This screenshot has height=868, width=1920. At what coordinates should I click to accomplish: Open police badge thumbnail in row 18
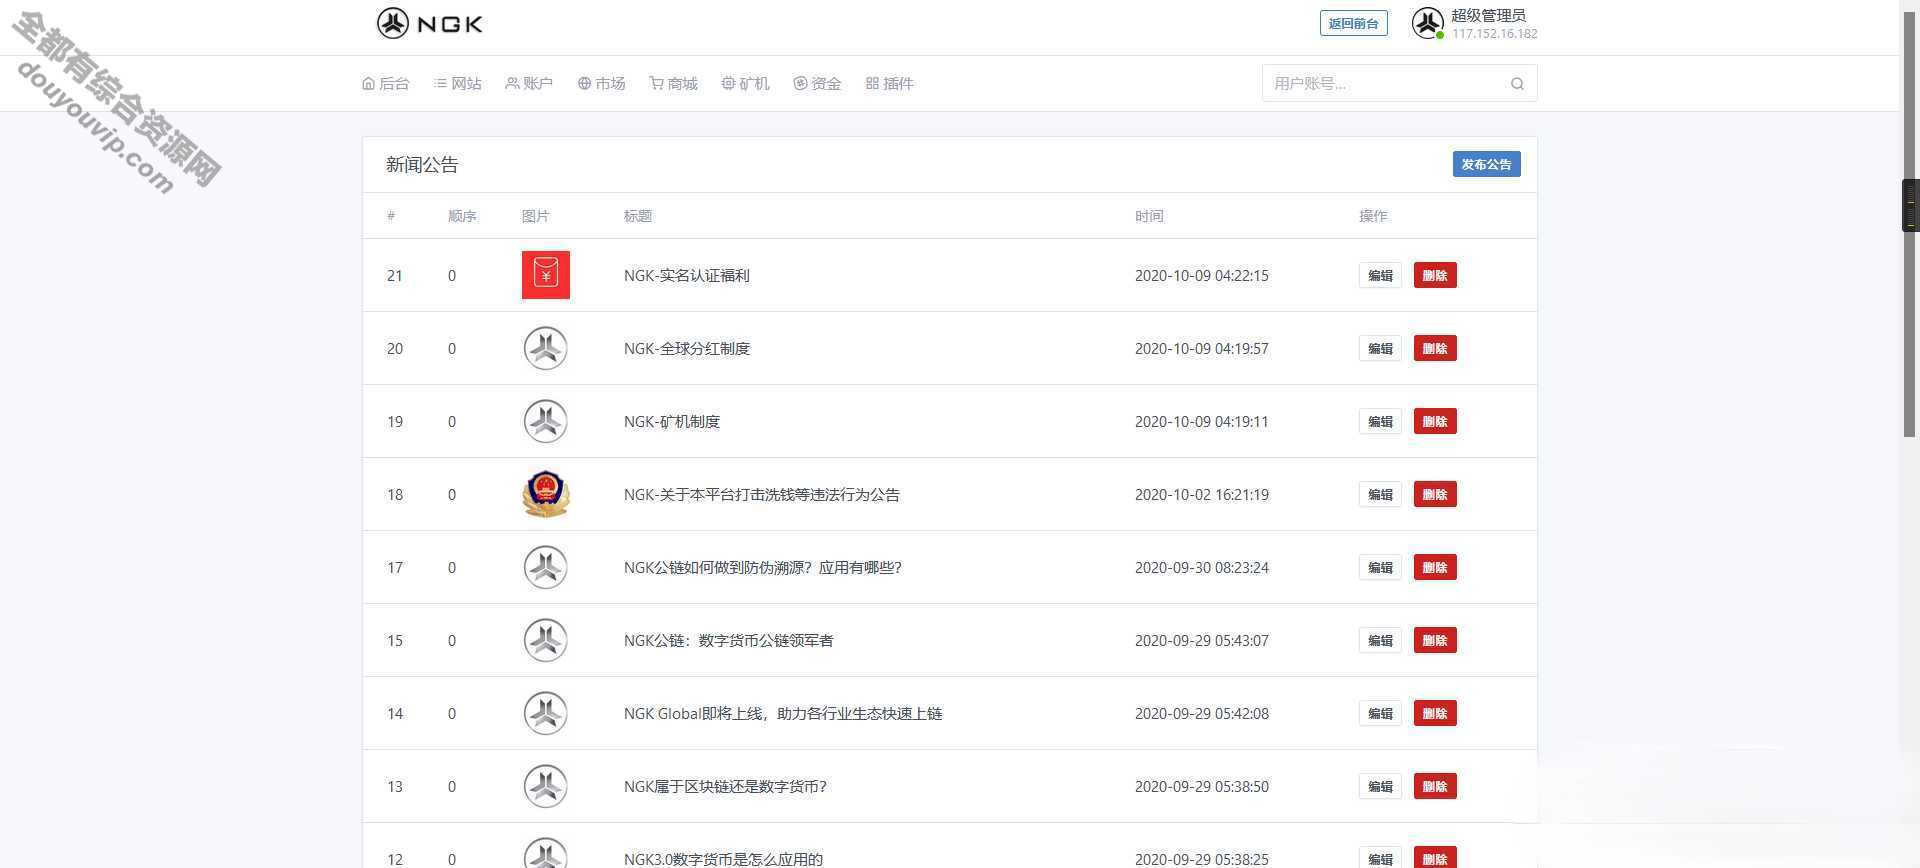546,494
